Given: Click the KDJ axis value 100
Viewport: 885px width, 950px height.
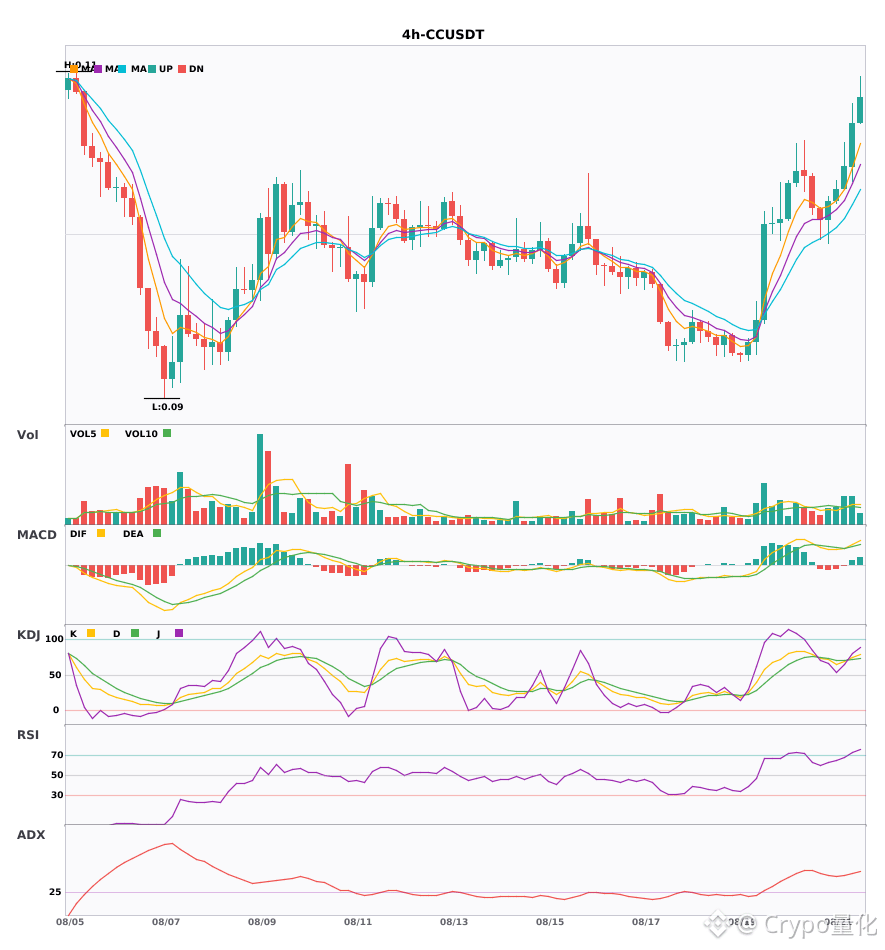Looking at the screenshot, I should tap(55, 639).
